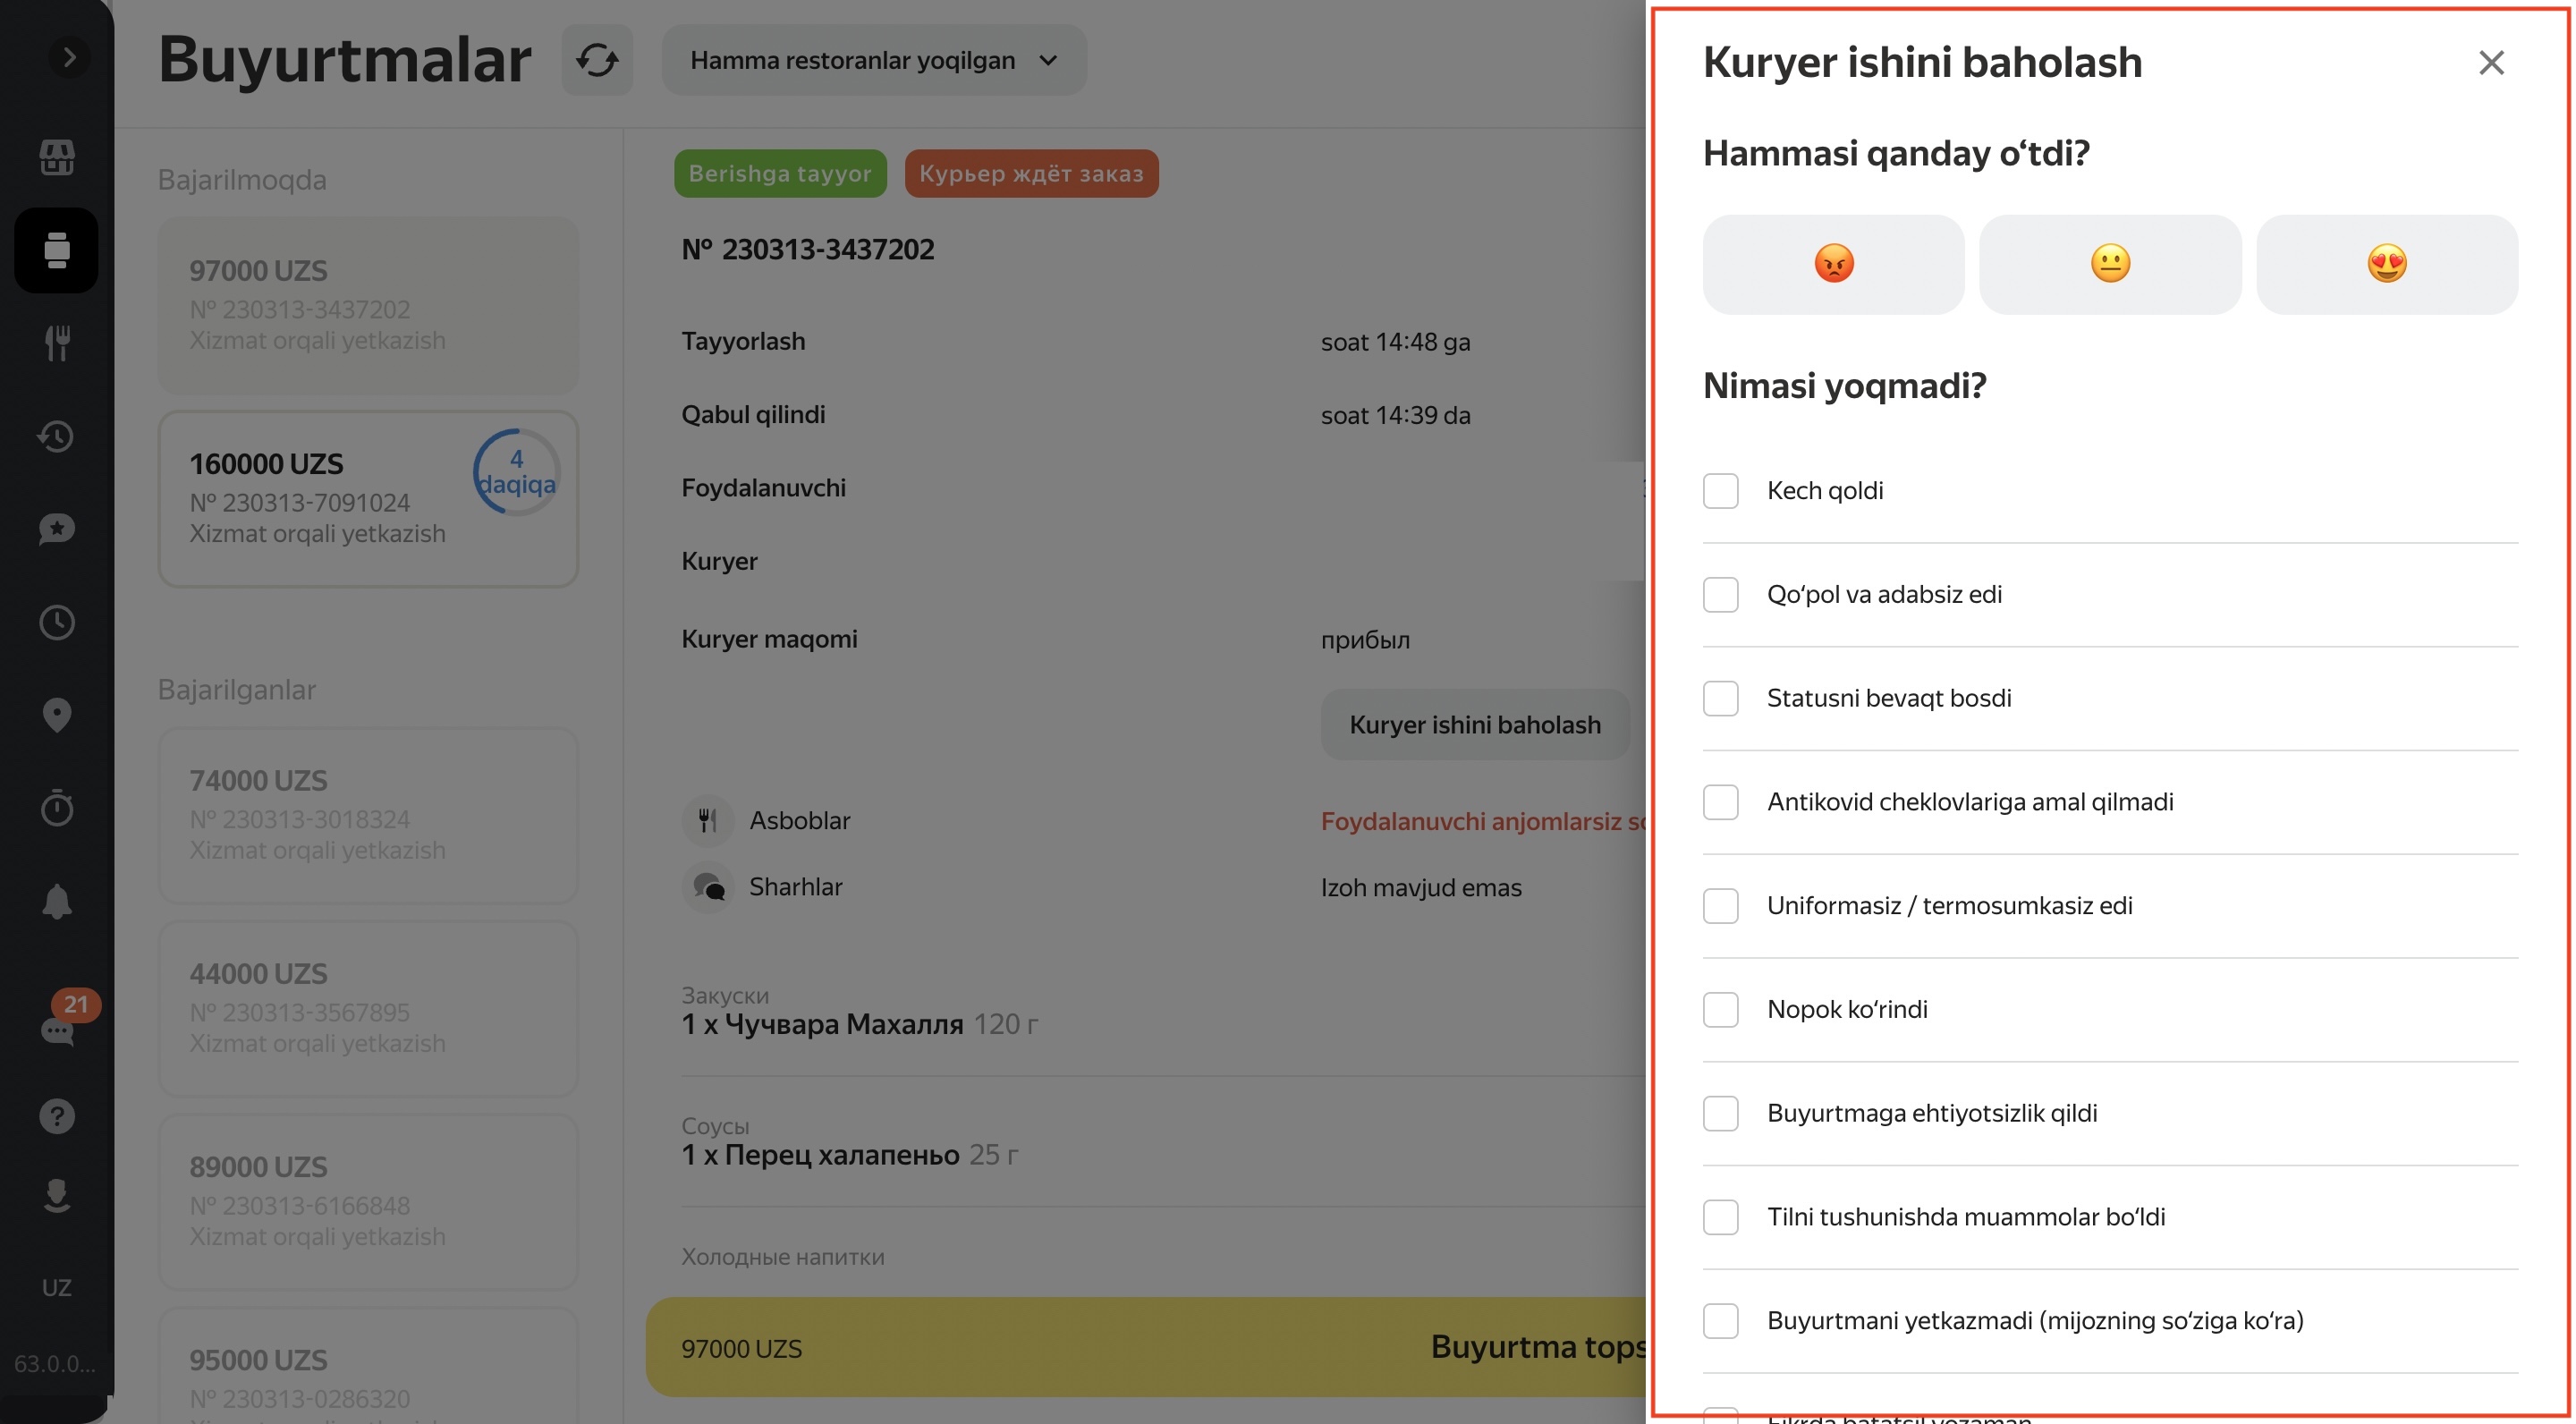Viewport: 2576px width, 1424px height.
Task: Expand the sidebar with the chevron arrow
Action: [x=69, y=58]
